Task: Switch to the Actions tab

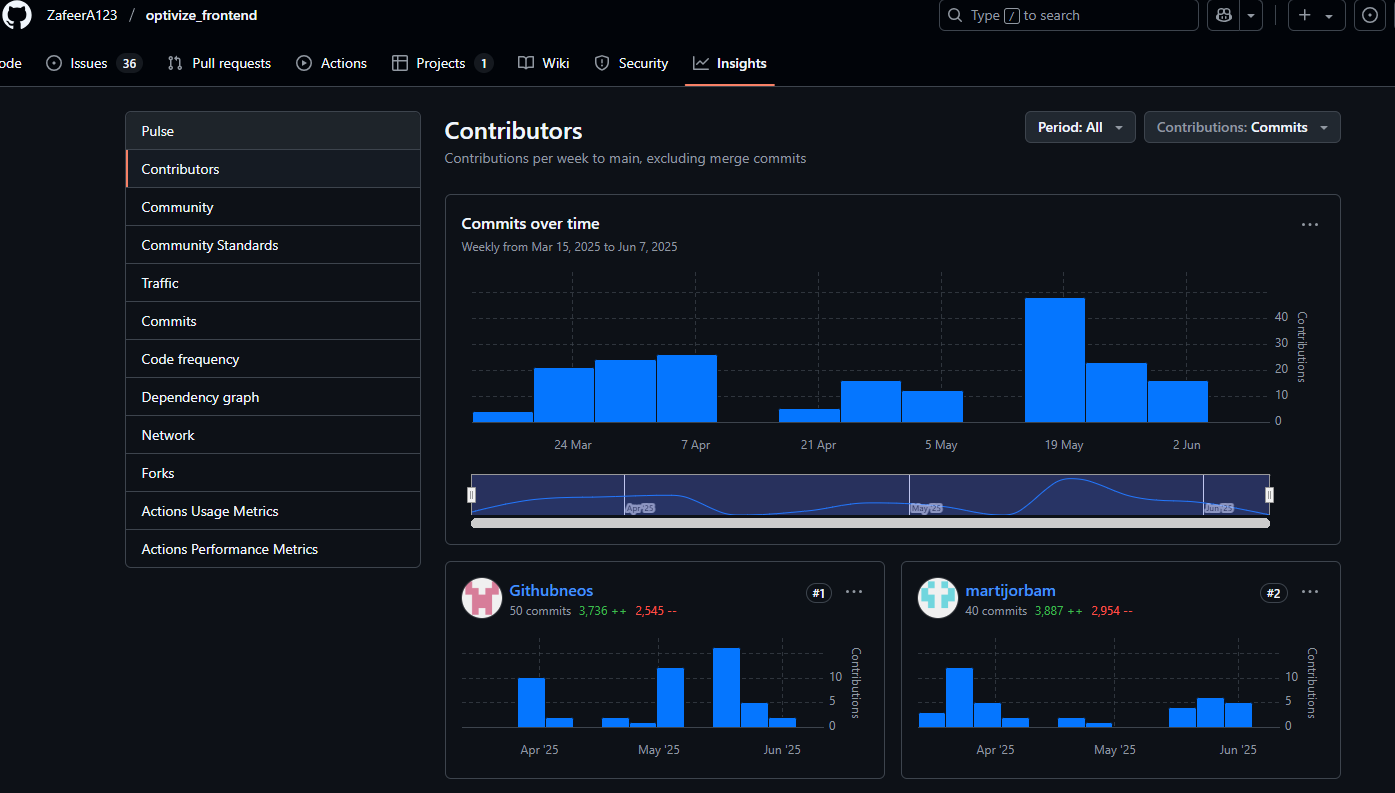Action: click(332, 63)
